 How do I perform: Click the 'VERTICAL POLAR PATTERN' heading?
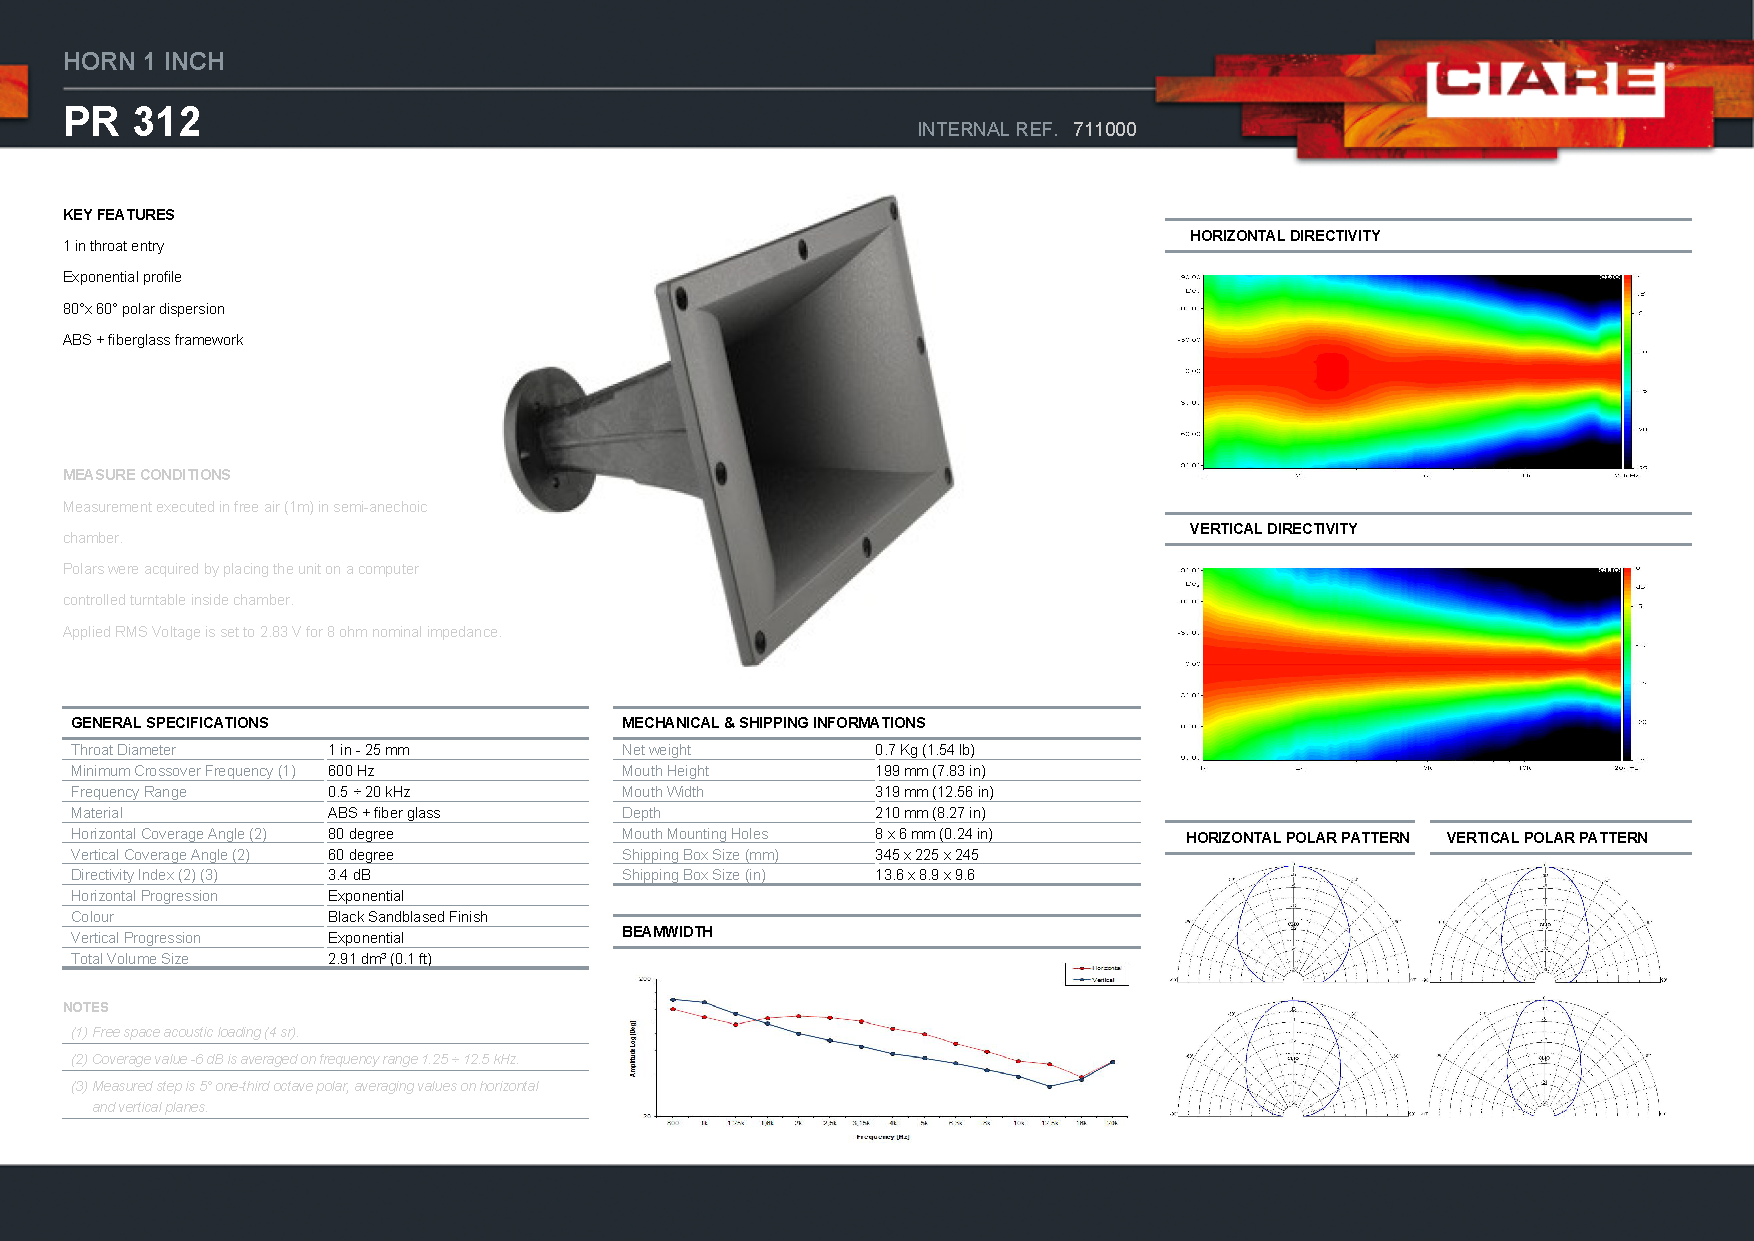click(x=1547, y=838)
